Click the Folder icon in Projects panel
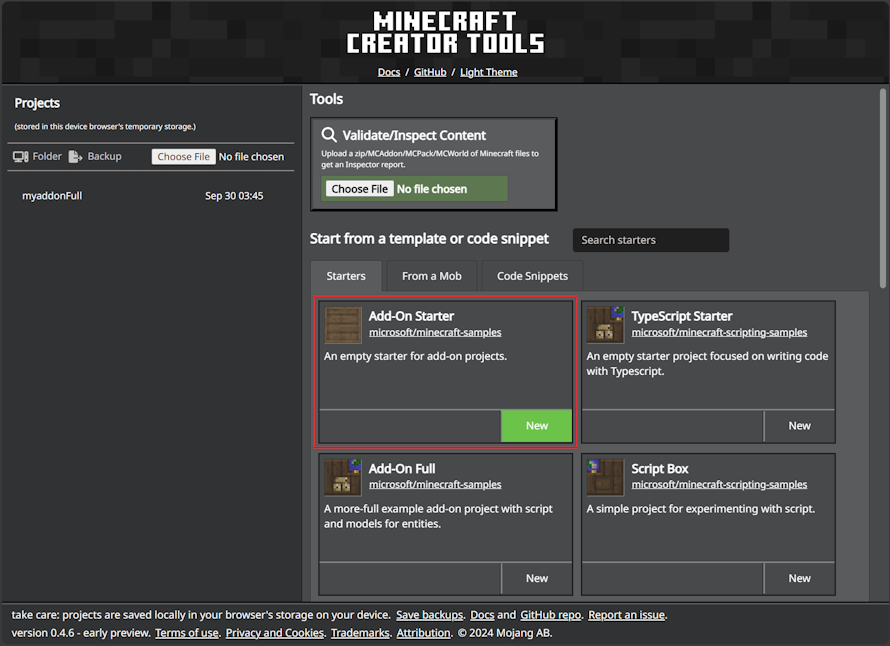The height and width of the screenshot is (646, 890). [x=22, y=155]
